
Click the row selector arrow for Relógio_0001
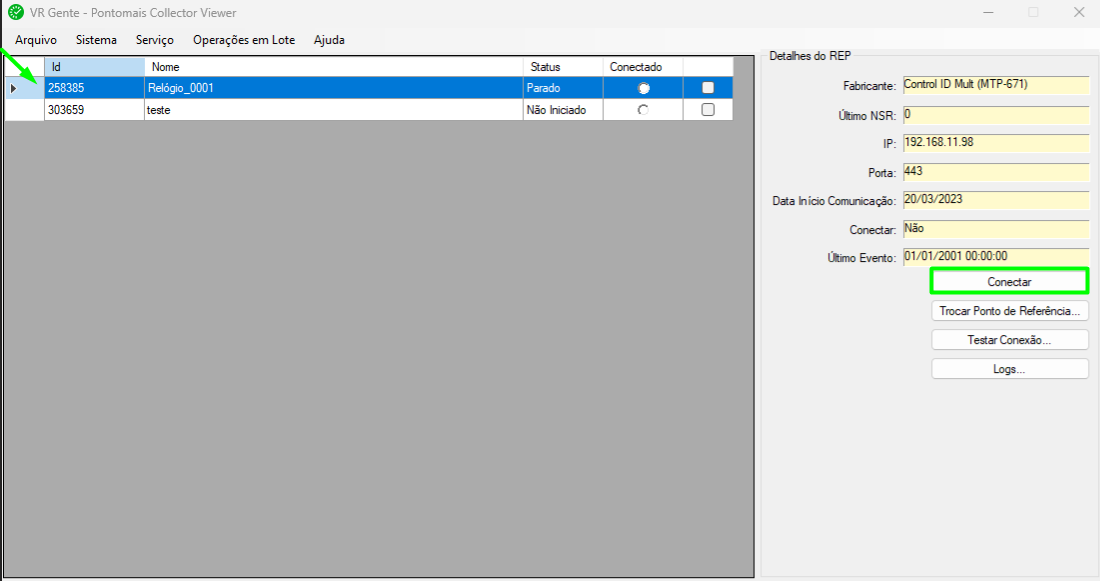pyautogui.click(x=14, y=88)
